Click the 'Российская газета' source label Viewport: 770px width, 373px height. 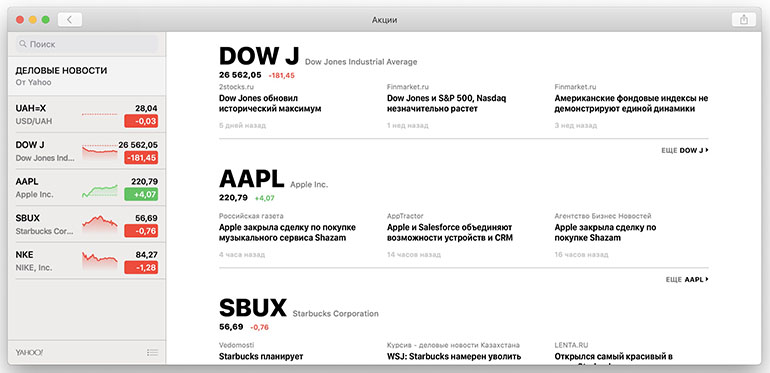pyautogui.click(x=251, y=216)
